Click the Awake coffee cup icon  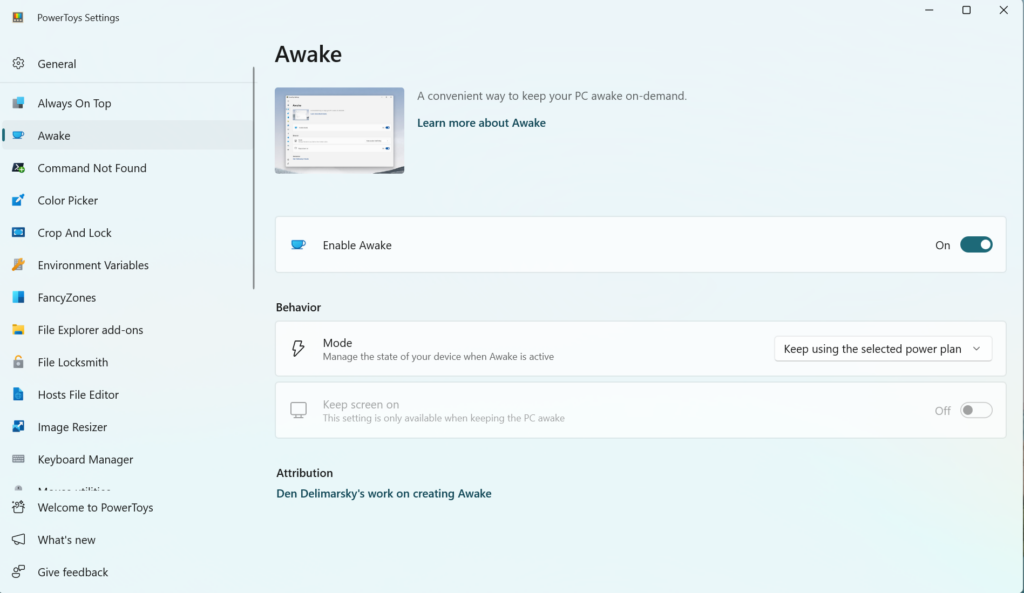[20, 135]
